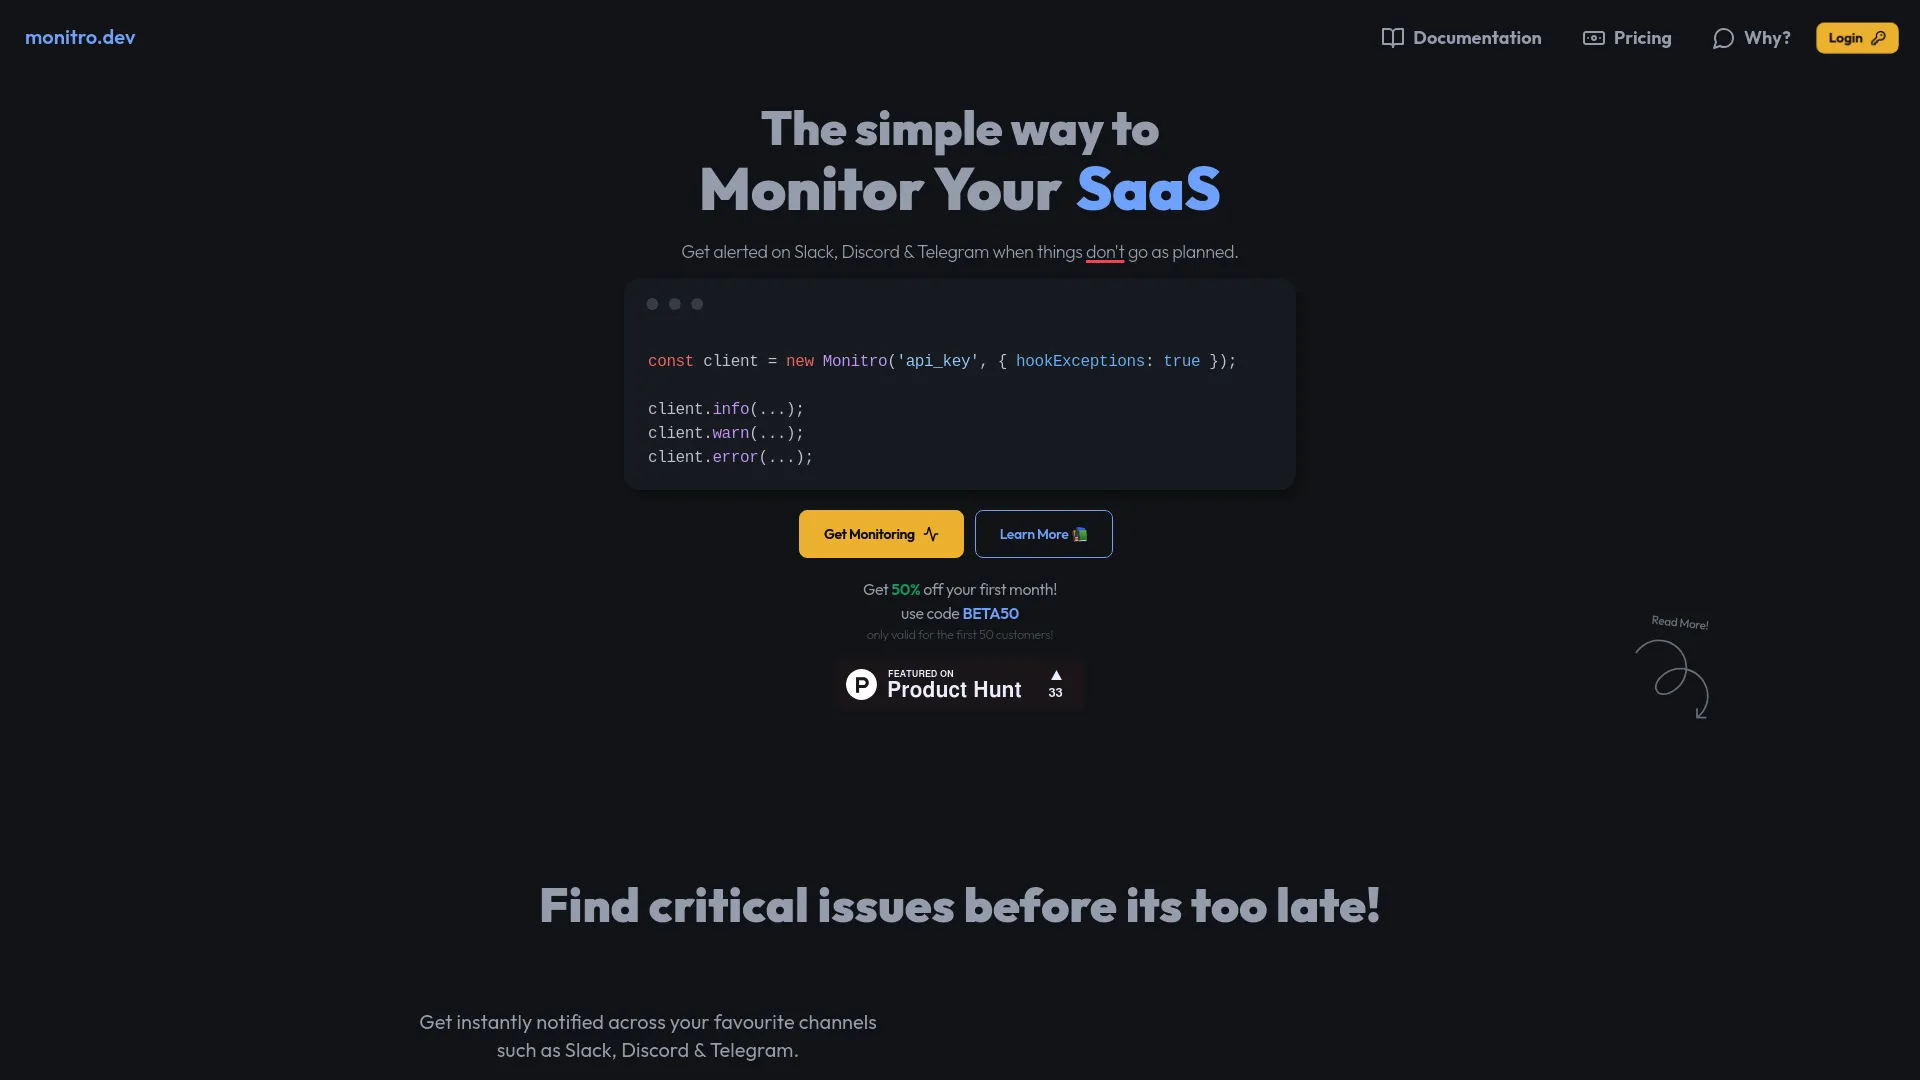Click the api_key code input field

(938, 361)
